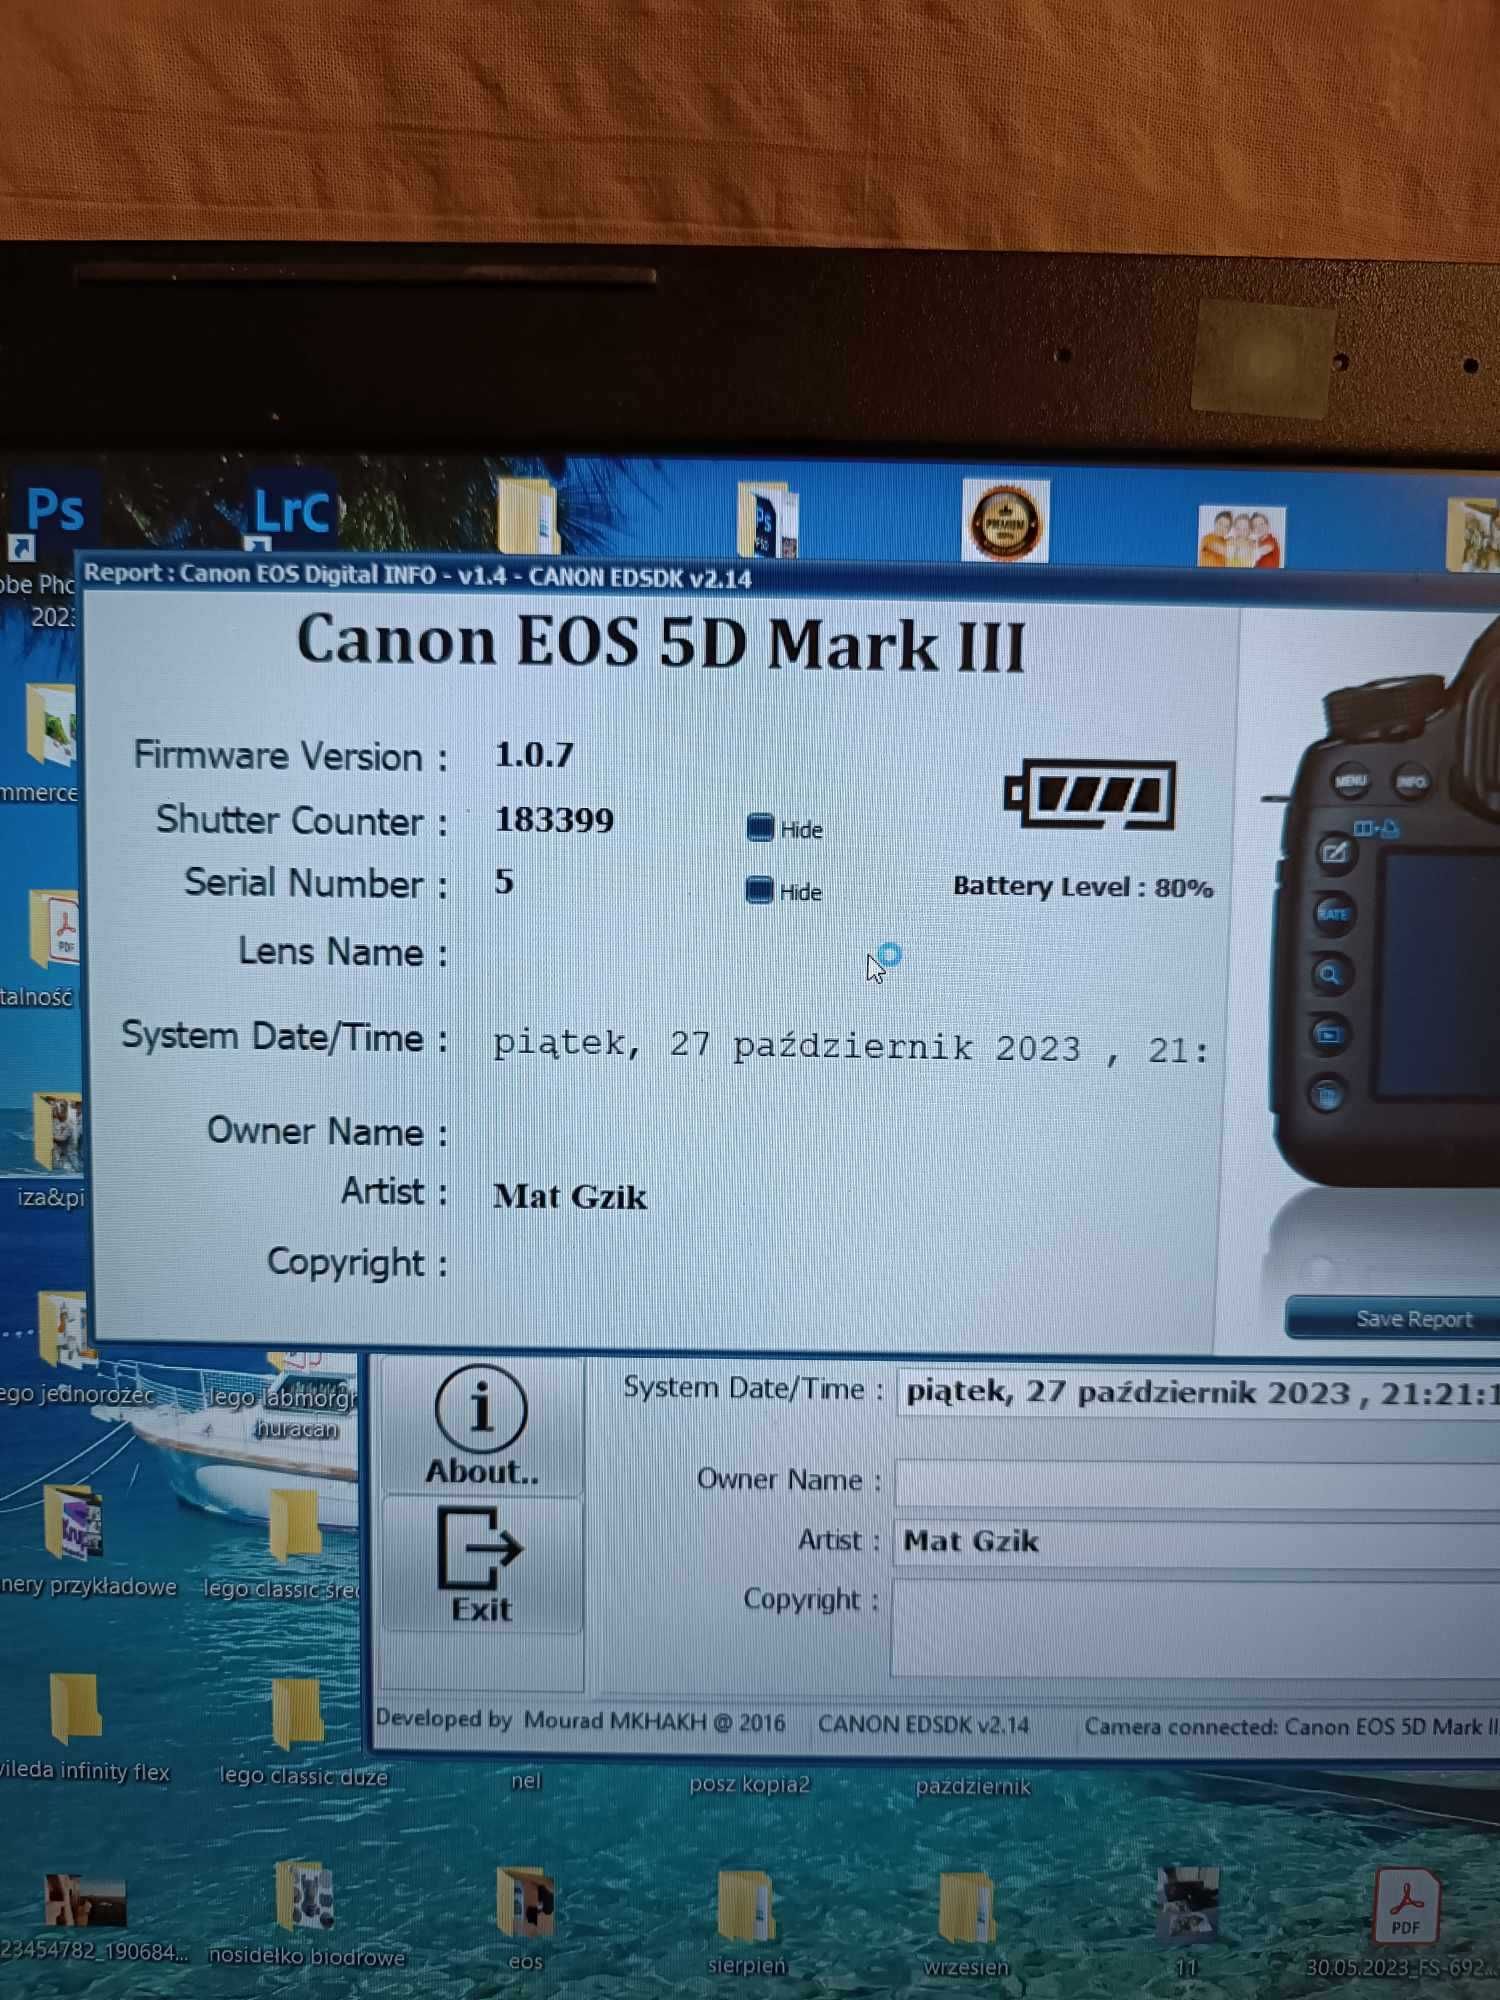Viewport: 1500px width, 2000px height.
Task: Select the battery level icon
Action: pos(1090,794)
